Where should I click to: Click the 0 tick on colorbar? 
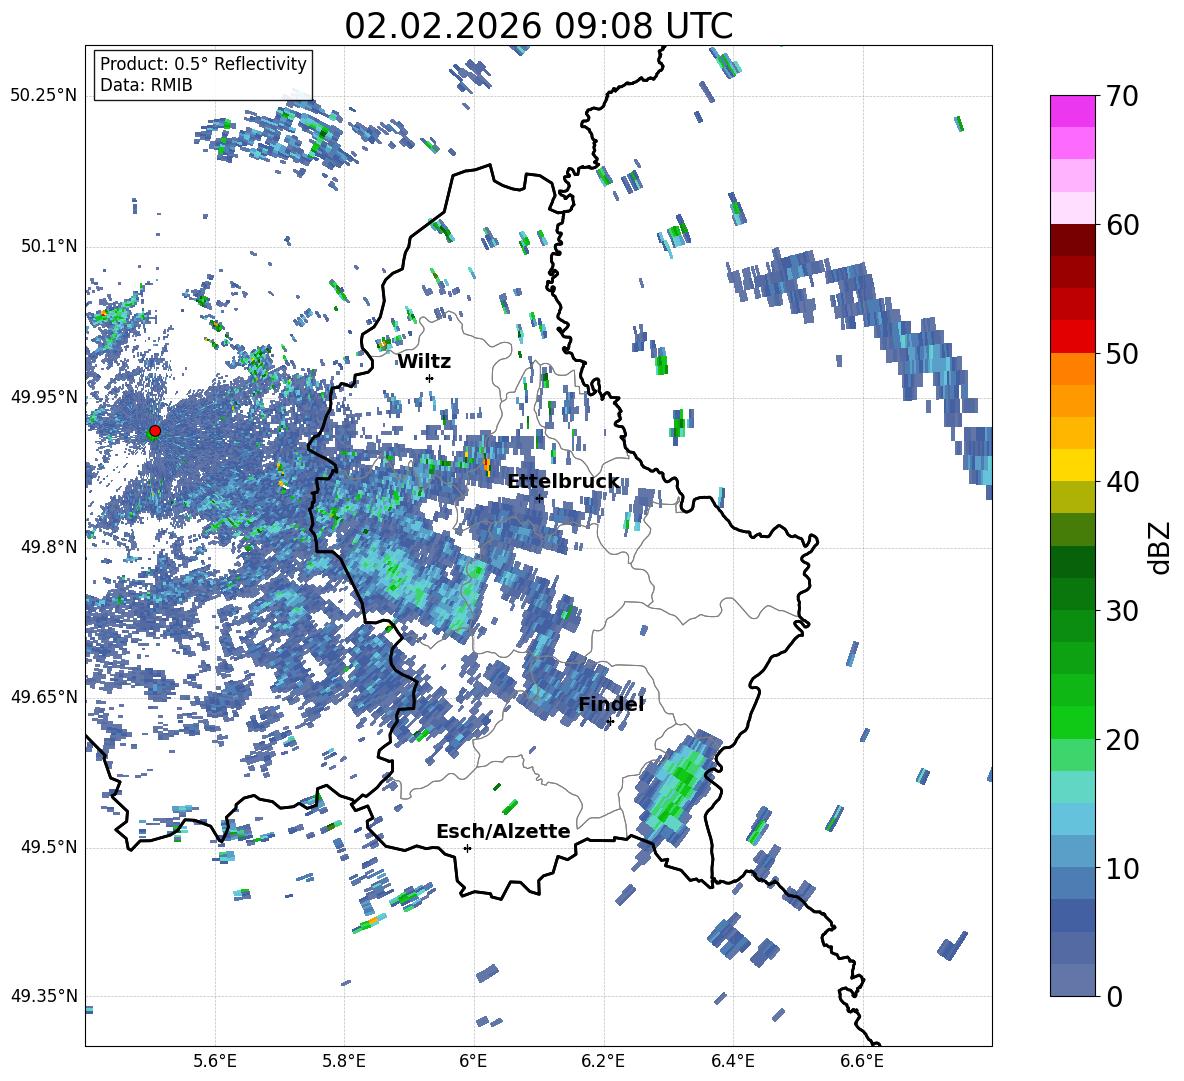[1114, 996]
